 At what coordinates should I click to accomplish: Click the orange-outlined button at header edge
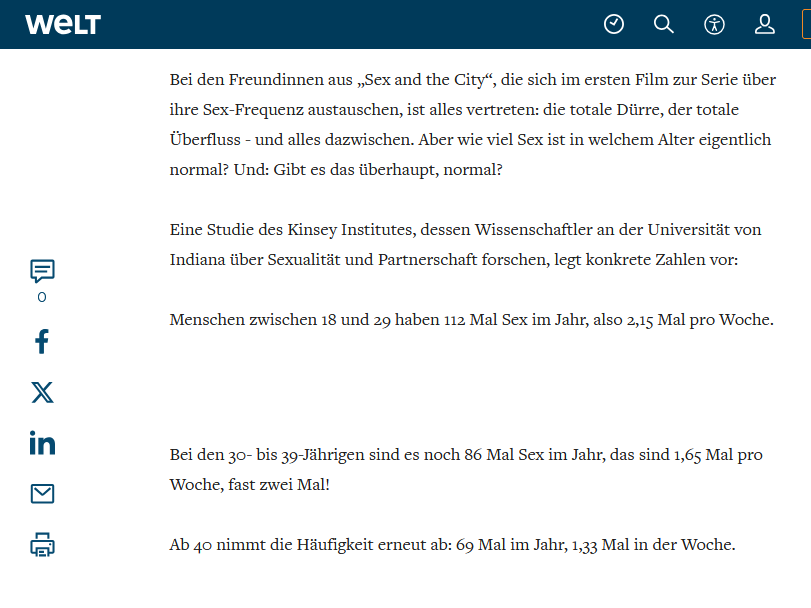click(x=805, y=24)
